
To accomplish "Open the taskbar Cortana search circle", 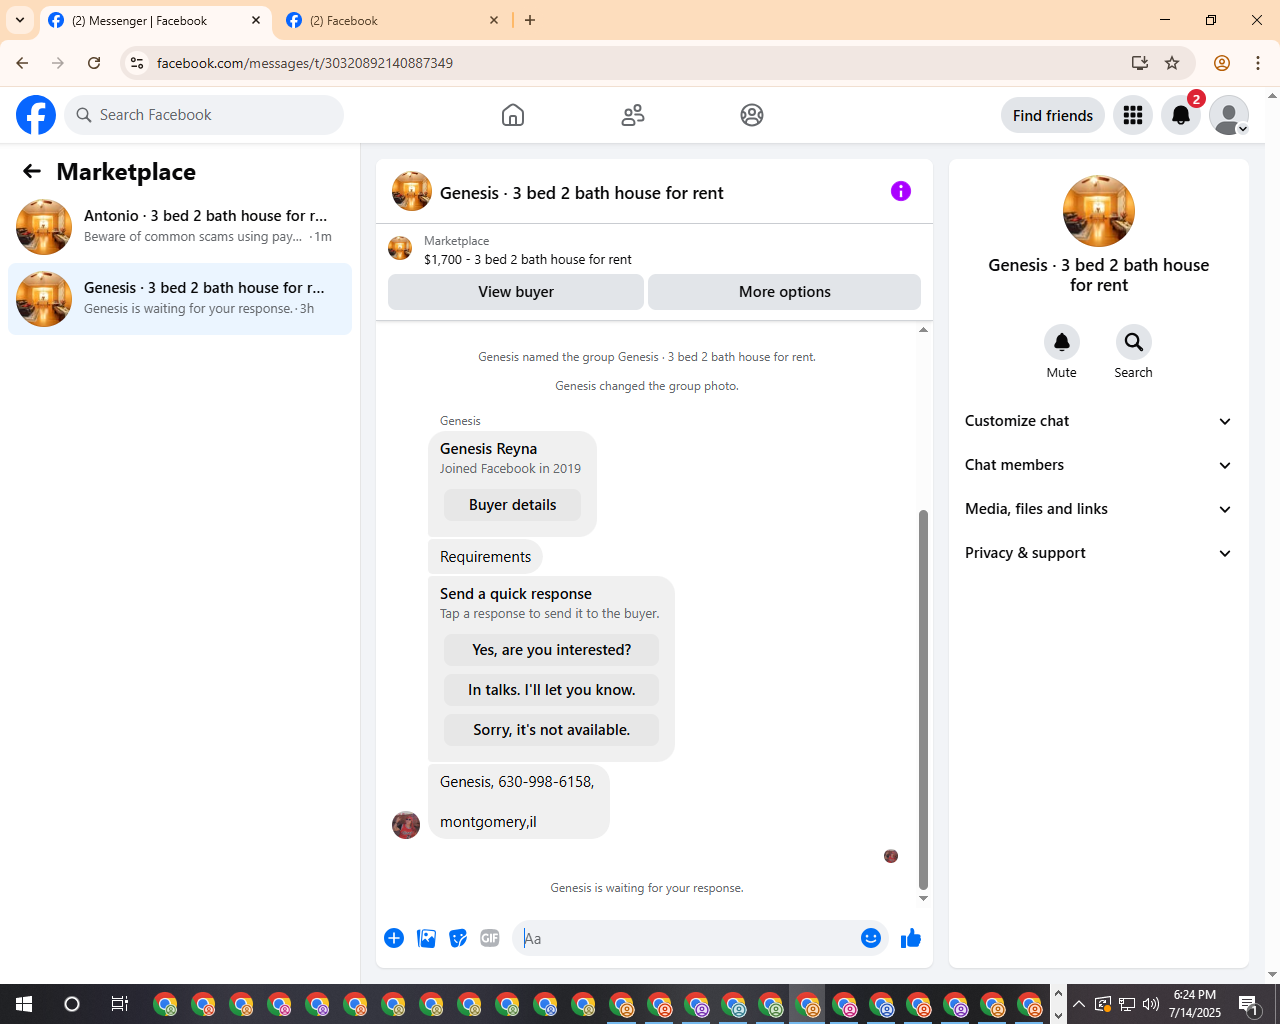I will pyautogui.click(x=72, y=1004).
